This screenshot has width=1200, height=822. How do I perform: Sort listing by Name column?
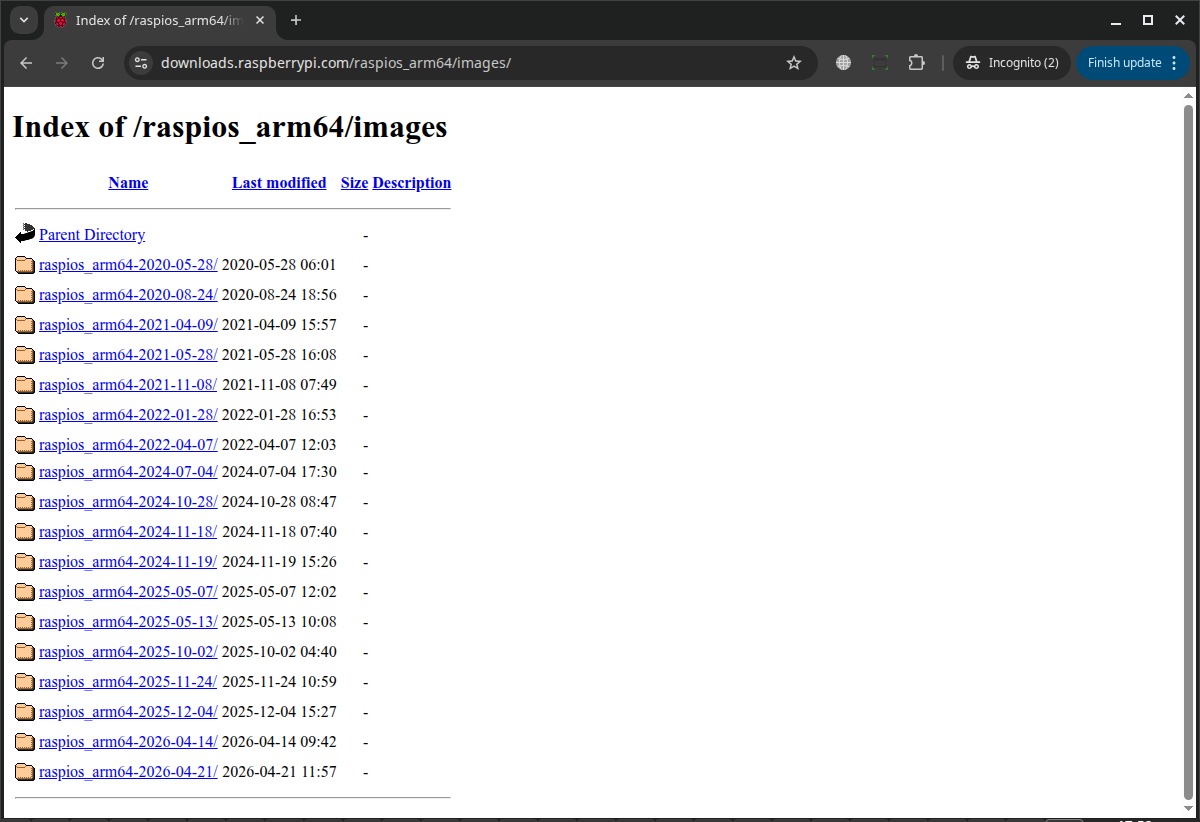[128, 183]
